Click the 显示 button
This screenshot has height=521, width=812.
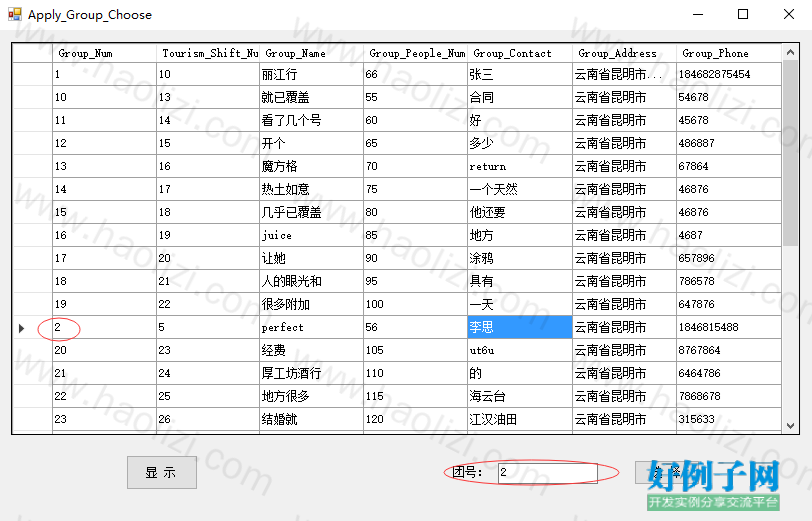162,472
